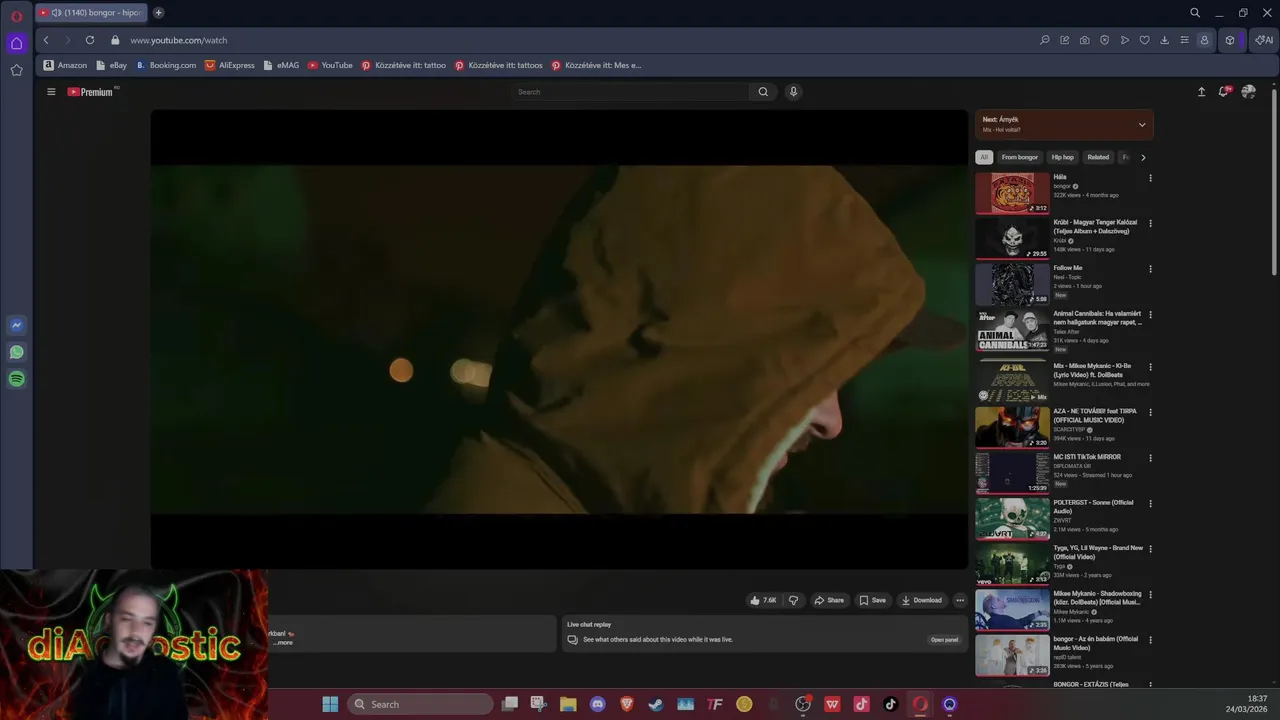Image resolution: width=1280 pixels, height=720 pixels.
Task: Open options for Krúbi Magyar Tenger Kalózai
Action: pyautogui.click(x=1150, y=224)
